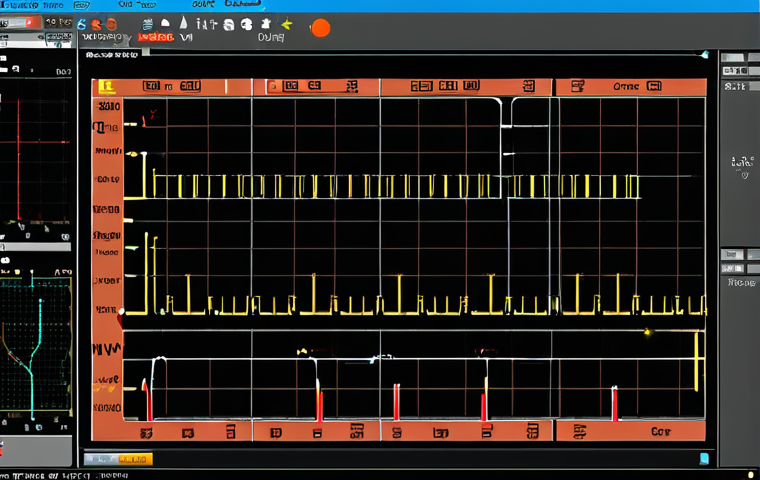Image resolution: width=760 pixels, height=480 pixels.
Task: Click the top grey button in right panel
Action: (732, 58)
